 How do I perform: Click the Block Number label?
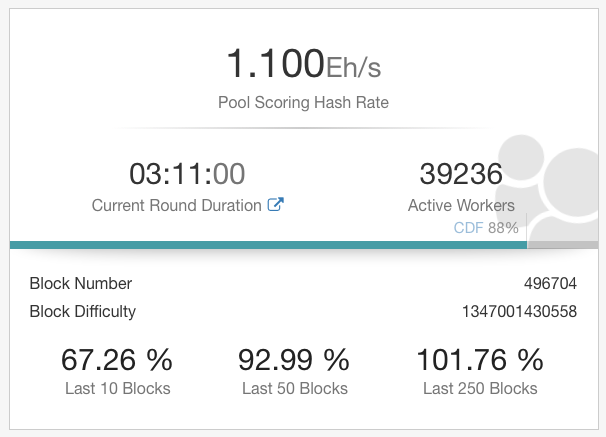coord(81,283)
